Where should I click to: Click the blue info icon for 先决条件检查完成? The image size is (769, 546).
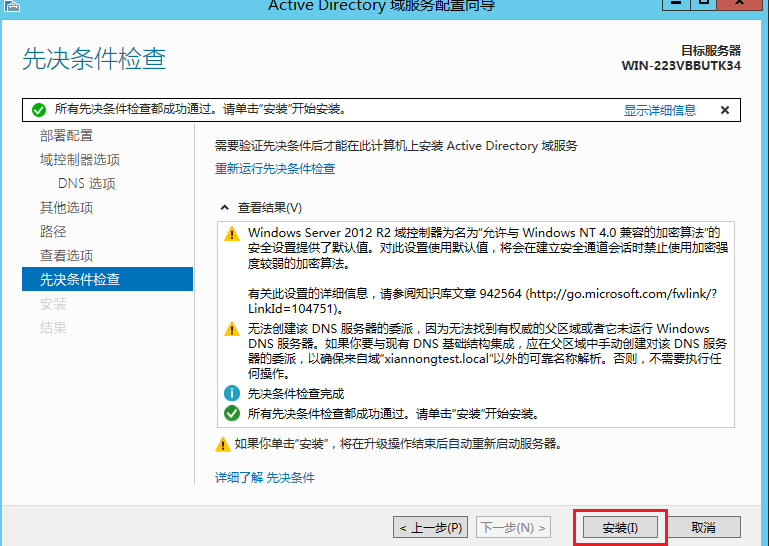[x=232, y=393]
